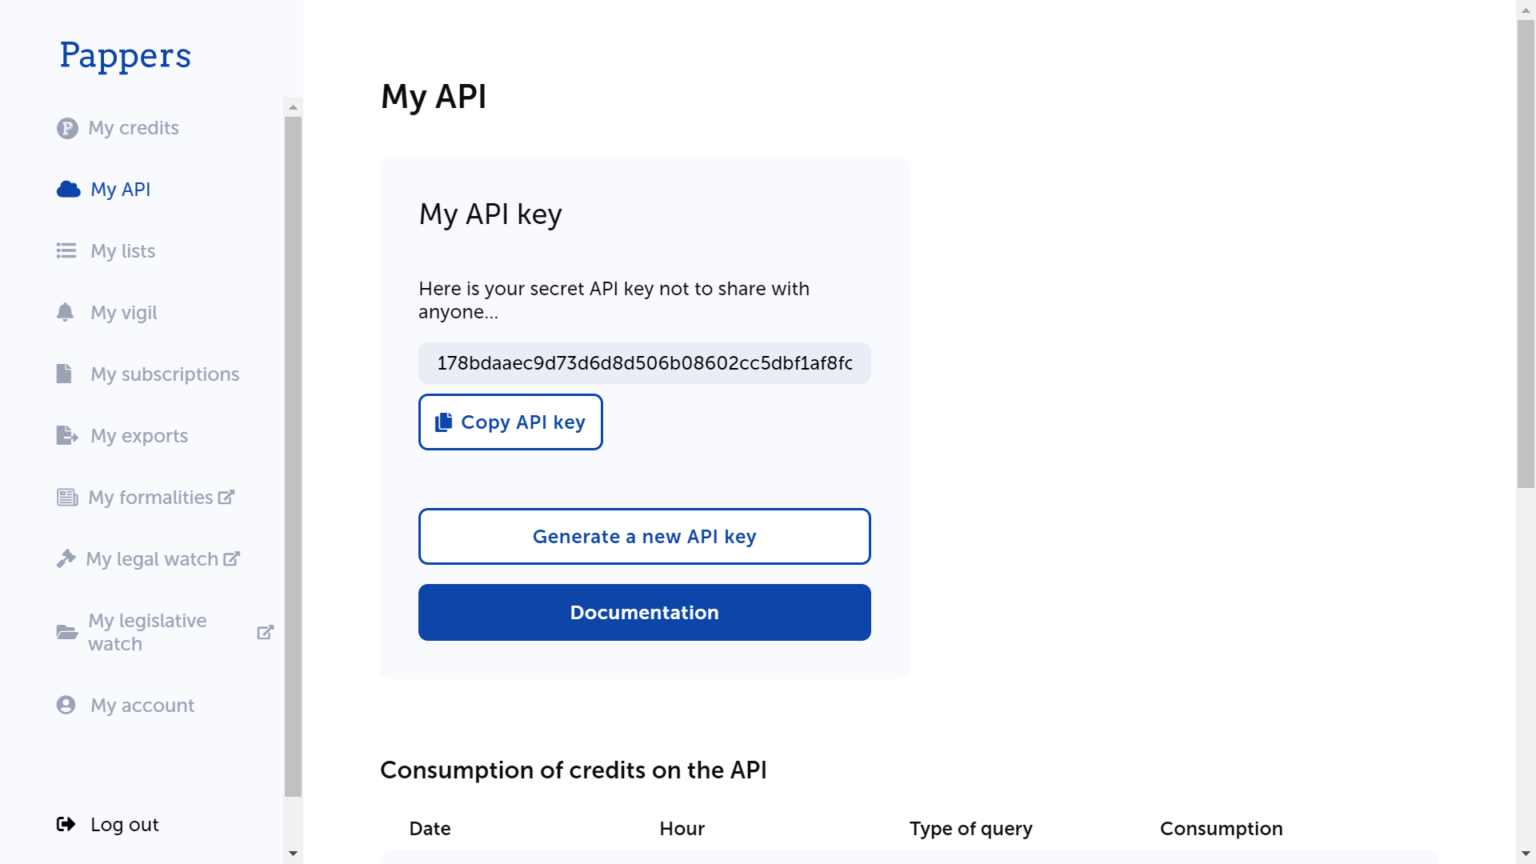The width and height of the screenshot is (1536, 864).
Task: Click the Log out menu item
Action: click(108, 824)
